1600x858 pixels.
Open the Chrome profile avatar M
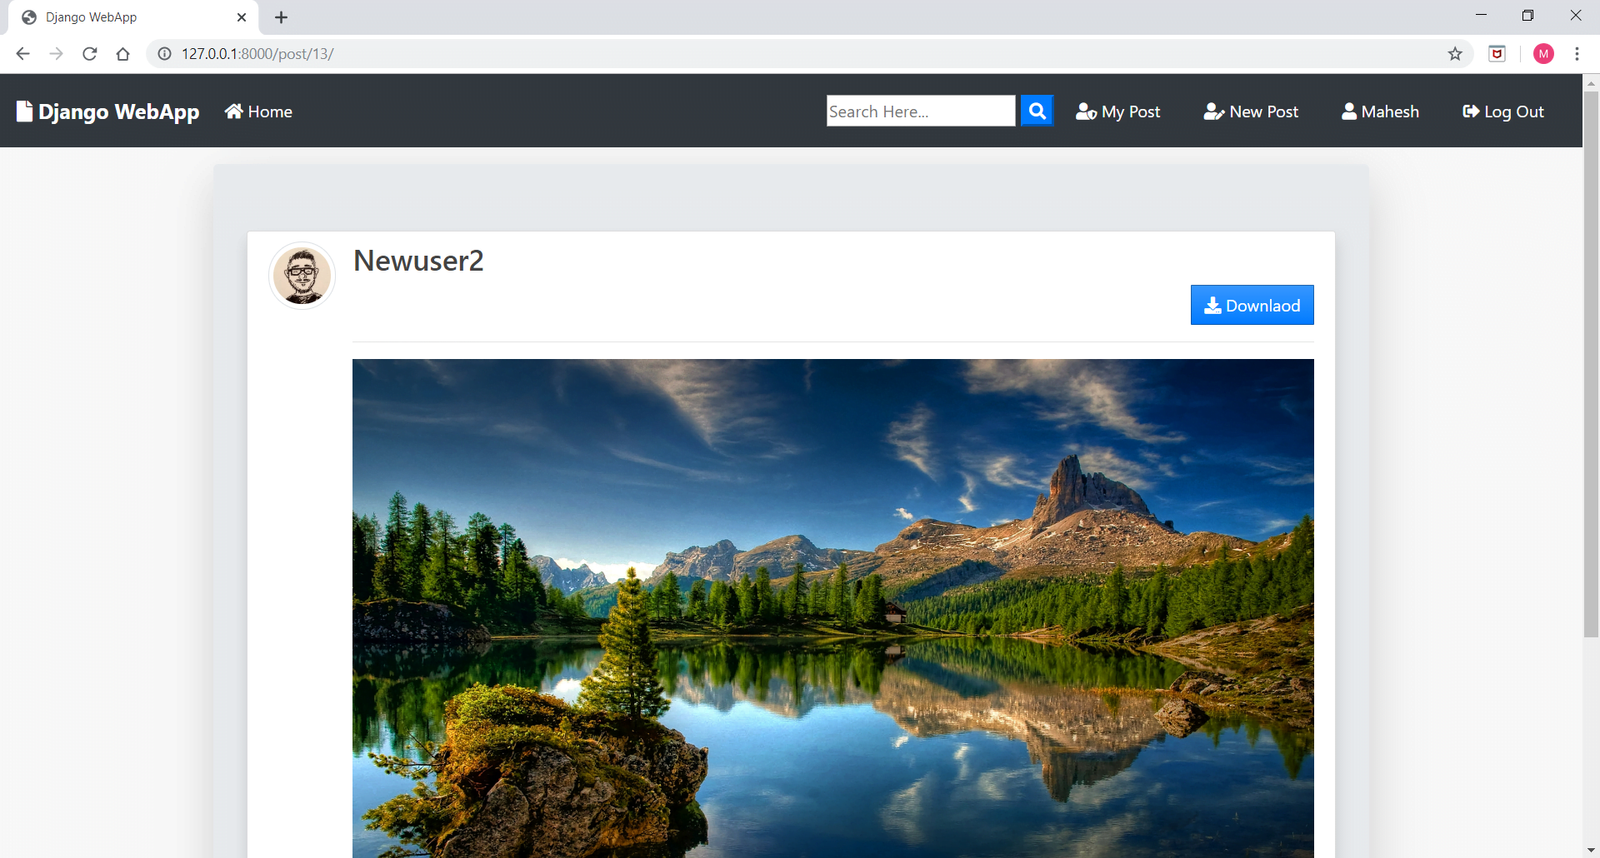(x=1543, y=54)
